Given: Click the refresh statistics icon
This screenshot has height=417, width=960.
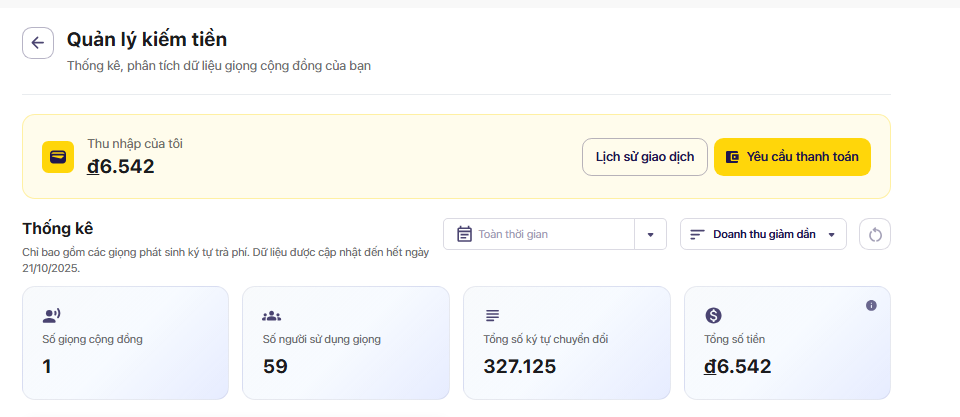Looking at the screenshot, I should click(875, 234).
